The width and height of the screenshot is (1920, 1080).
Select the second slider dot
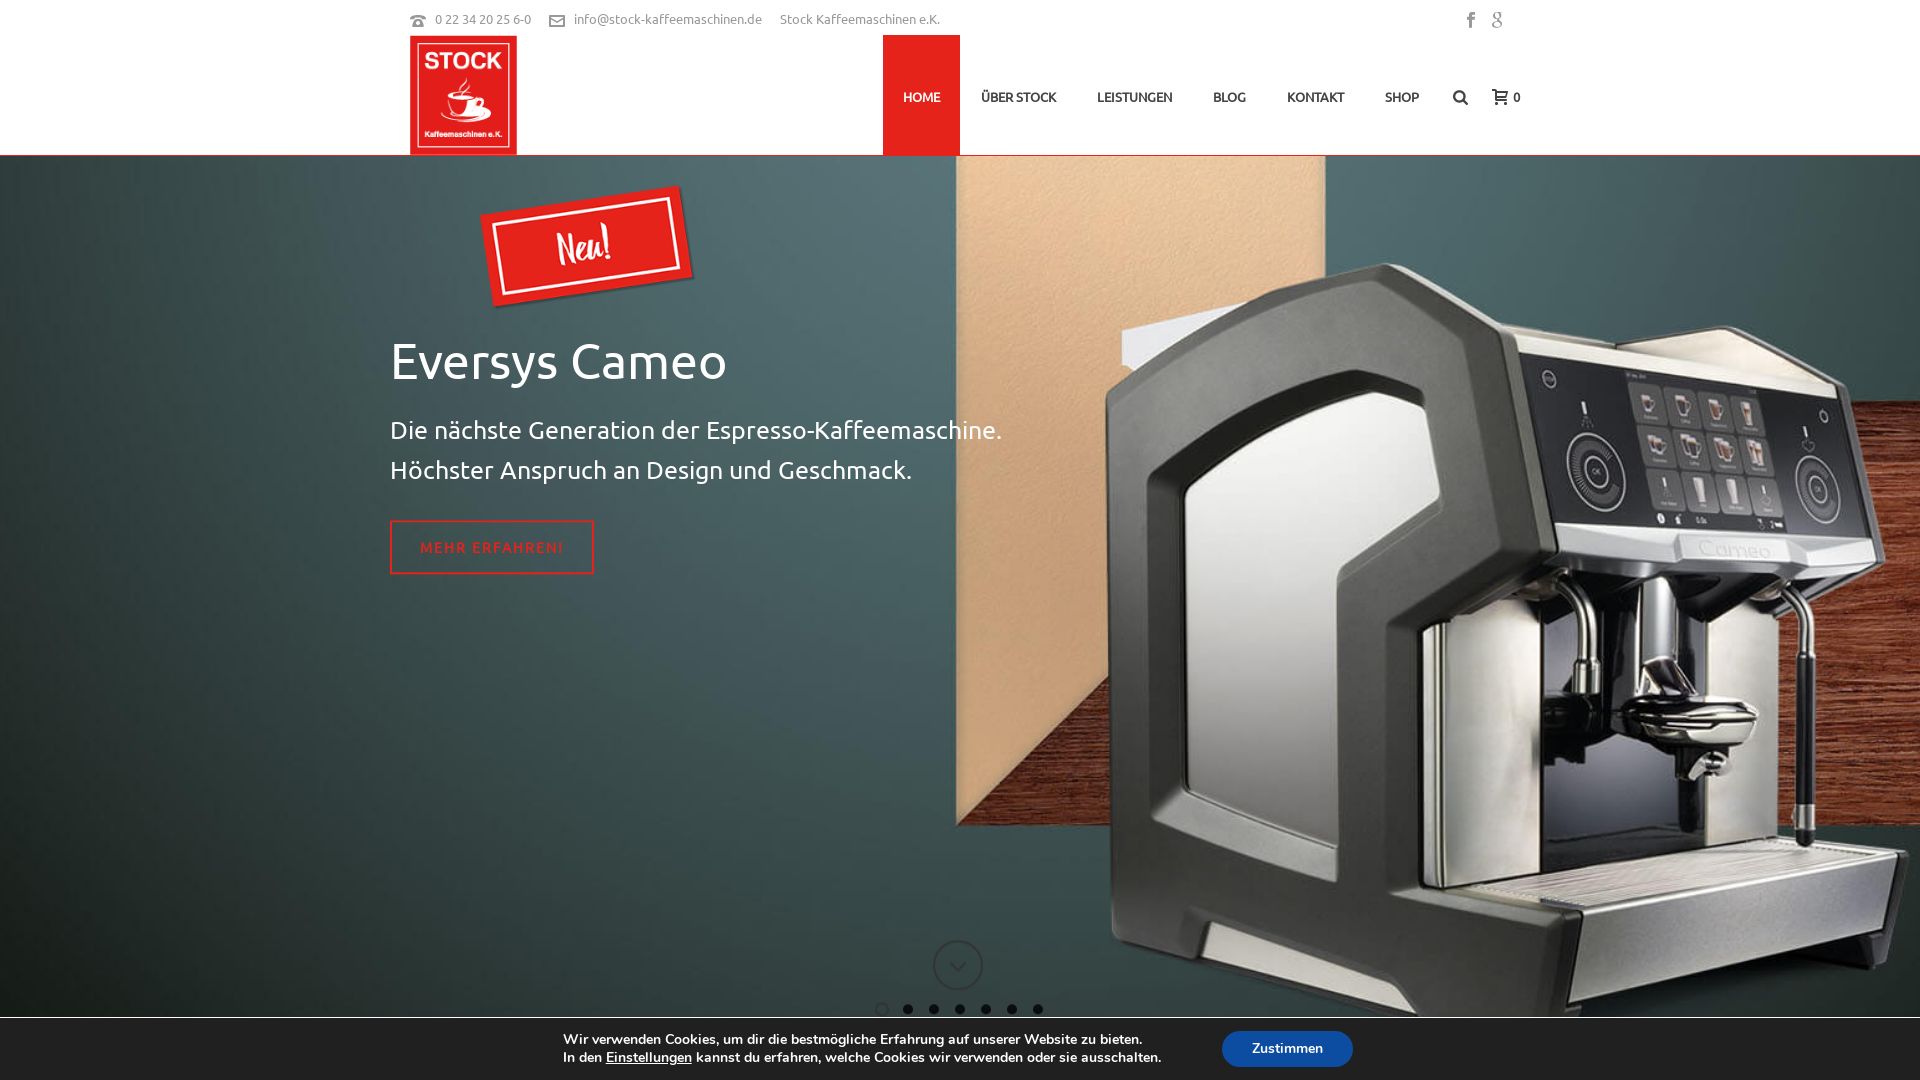click(x=908, y=1009)
